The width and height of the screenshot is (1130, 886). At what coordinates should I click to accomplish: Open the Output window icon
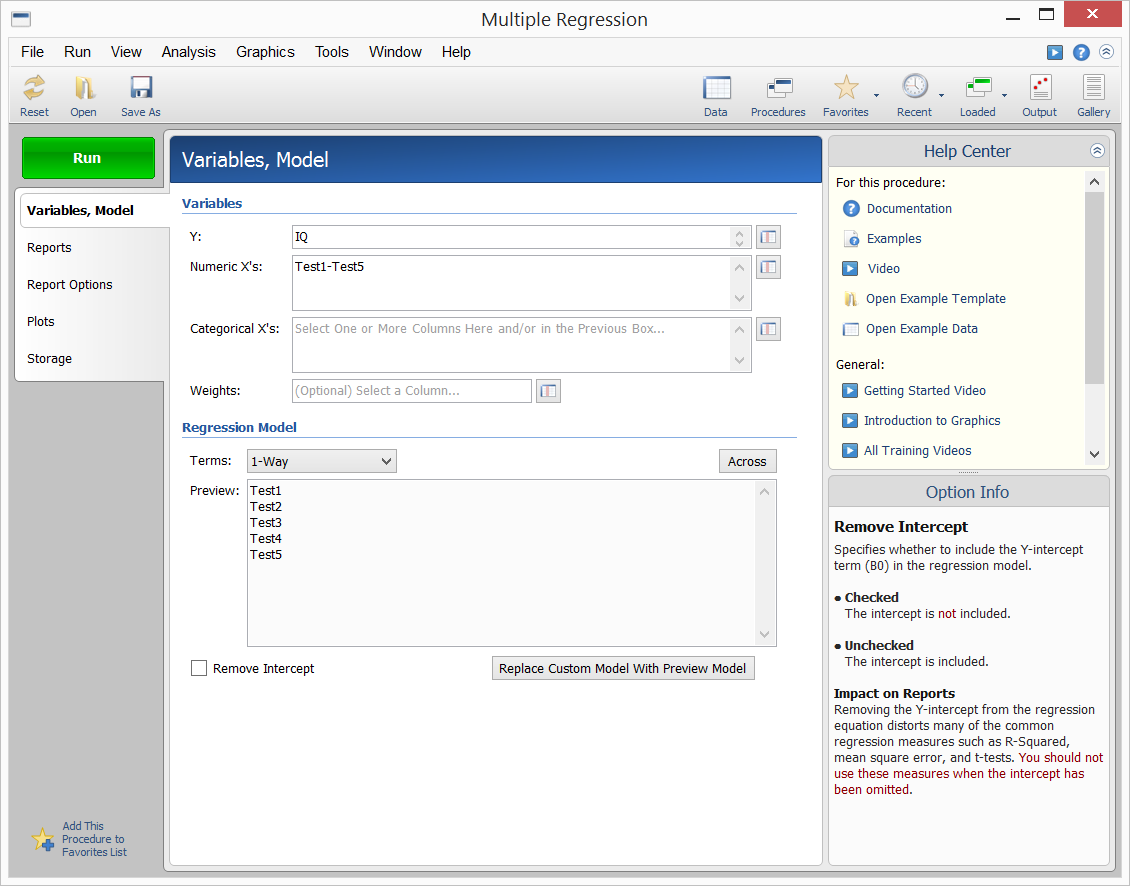pos(1040,88)
